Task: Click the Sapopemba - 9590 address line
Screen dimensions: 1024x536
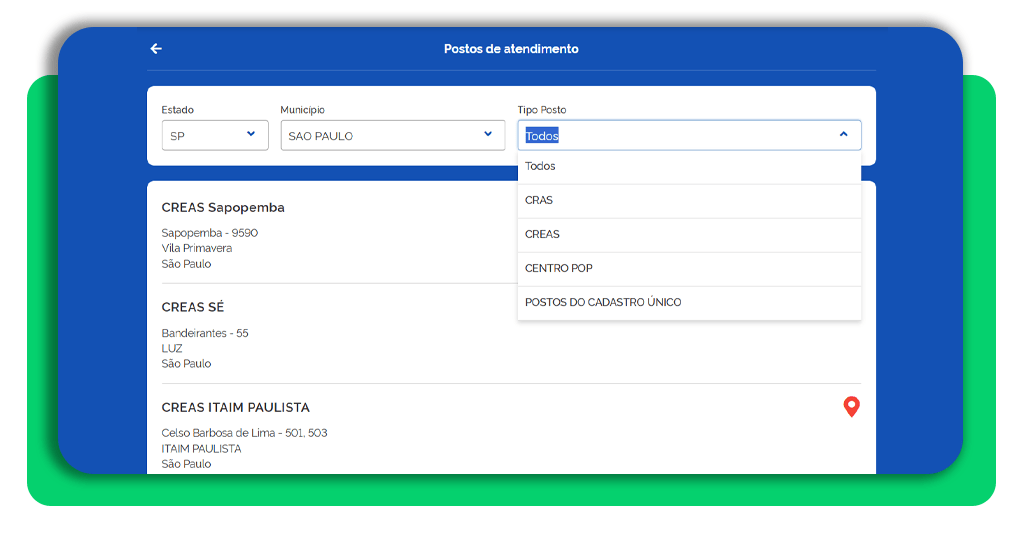Action: 210,233
